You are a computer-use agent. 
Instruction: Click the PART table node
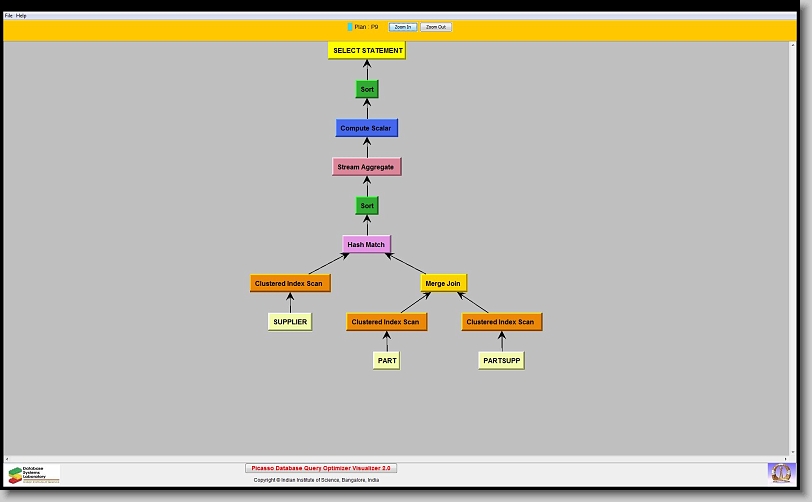[387, 360]
